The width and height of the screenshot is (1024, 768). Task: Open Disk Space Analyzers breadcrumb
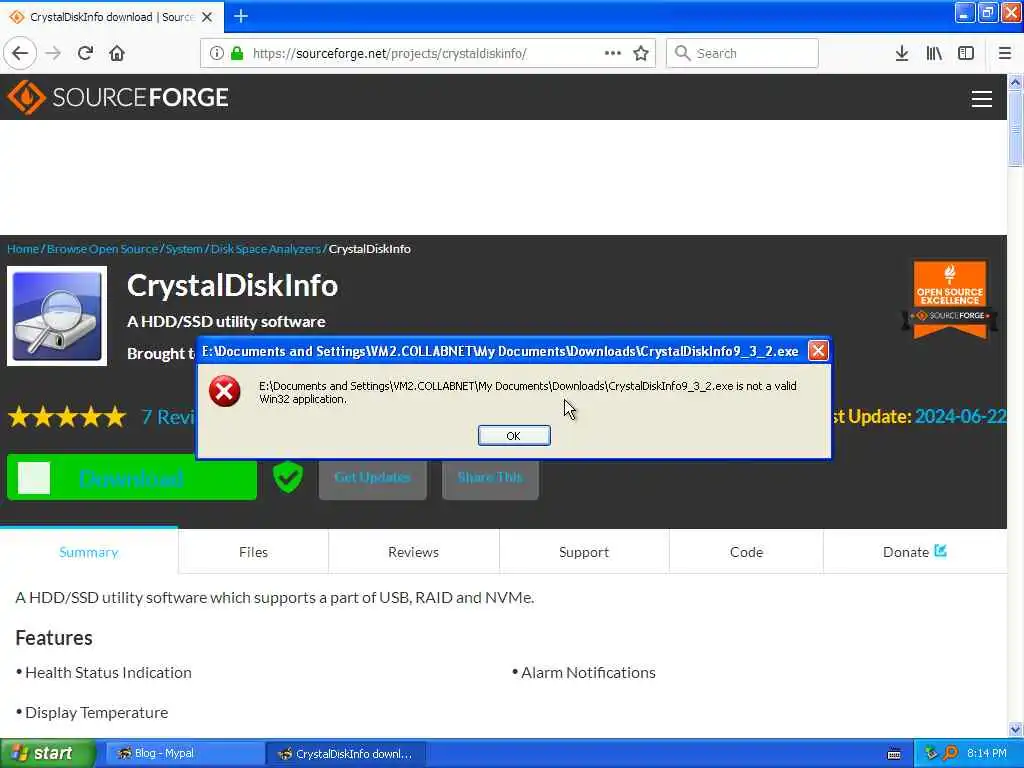pos(266,249)
